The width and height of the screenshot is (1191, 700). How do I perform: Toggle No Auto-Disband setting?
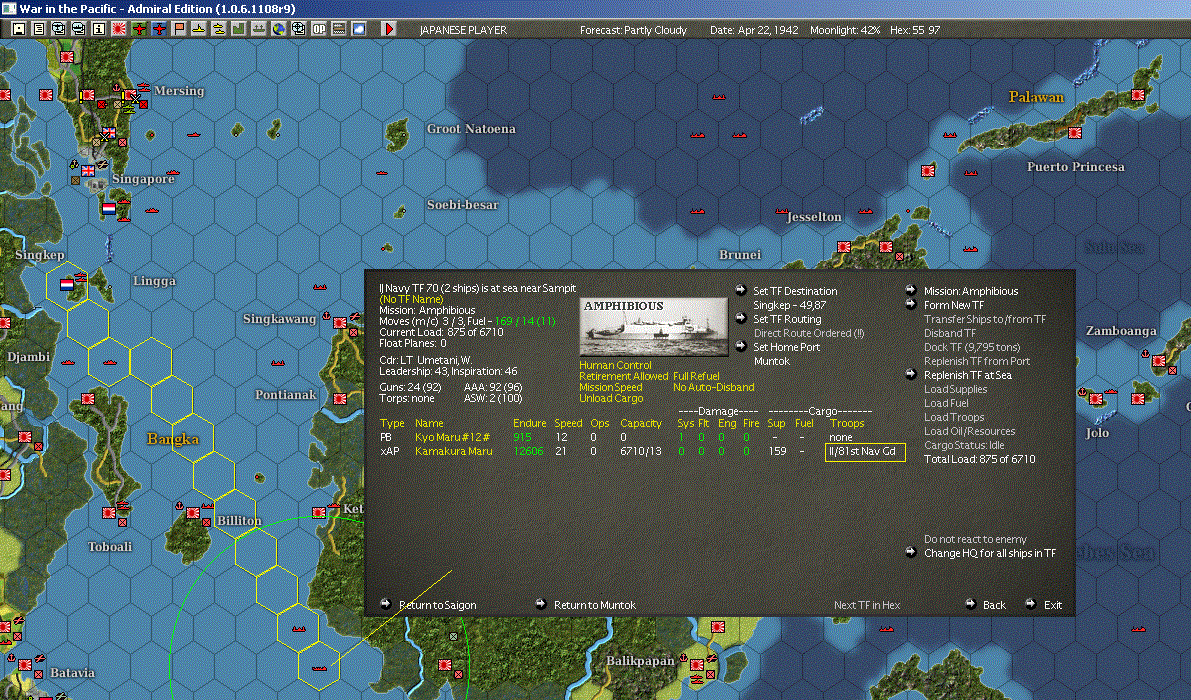click(x=713, y=387)
